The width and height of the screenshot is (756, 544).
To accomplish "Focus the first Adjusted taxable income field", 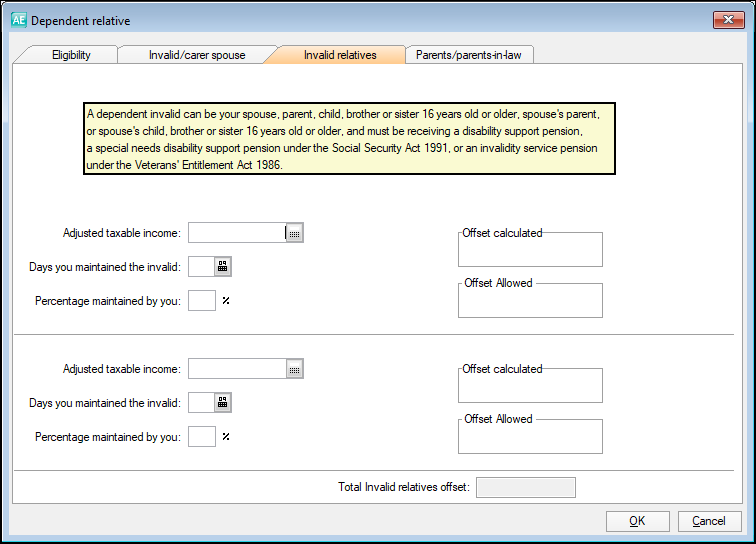I will tap(237, 233).
